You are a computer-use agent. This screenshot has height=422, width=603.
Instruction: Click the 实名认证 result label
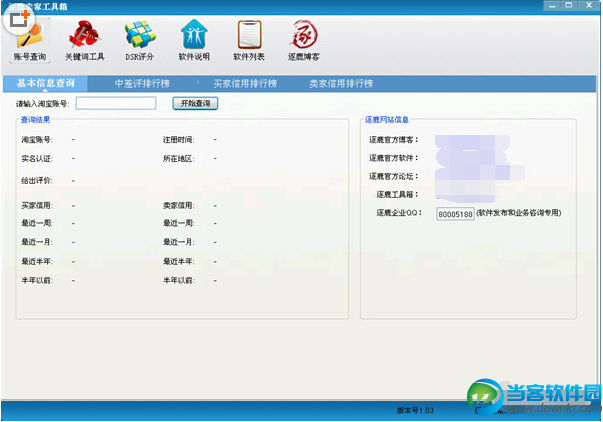[x=37, y=158]
